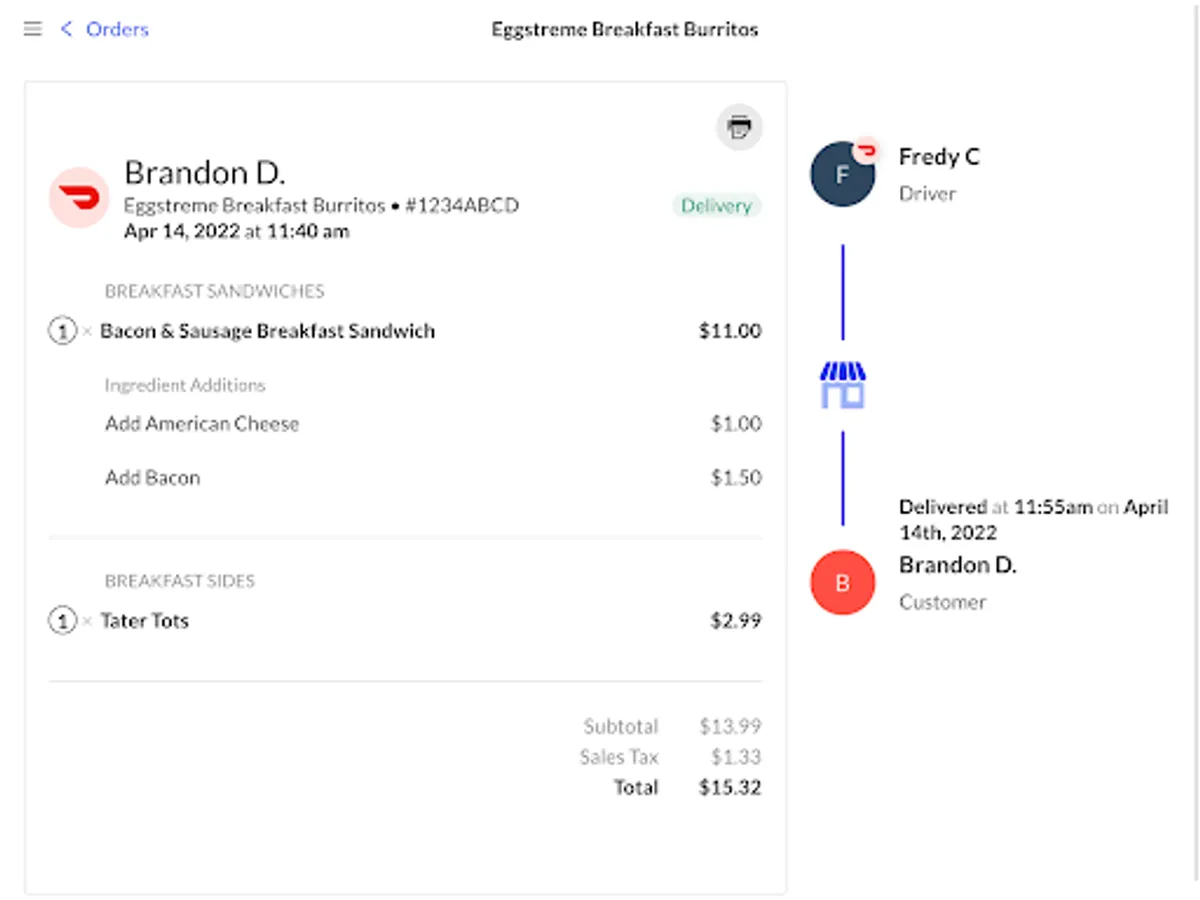Click the Brandon D. customer name in timeline
The image size is (1200, 900).
[957, 565]
